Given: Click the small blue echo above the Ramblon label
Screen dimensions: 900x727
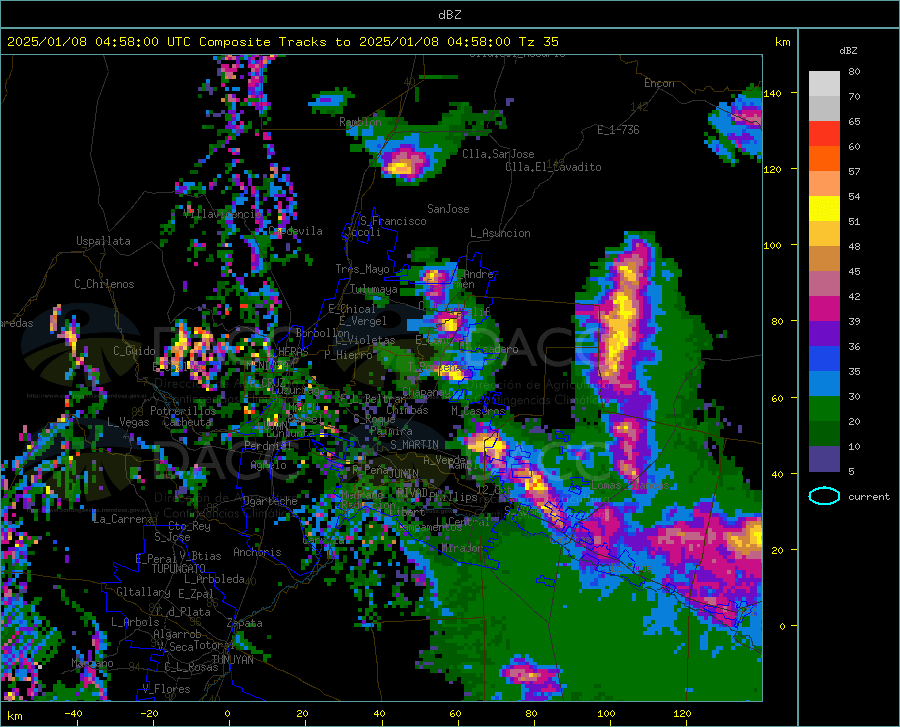Looking at the screenshot, I should coord(332,100).
